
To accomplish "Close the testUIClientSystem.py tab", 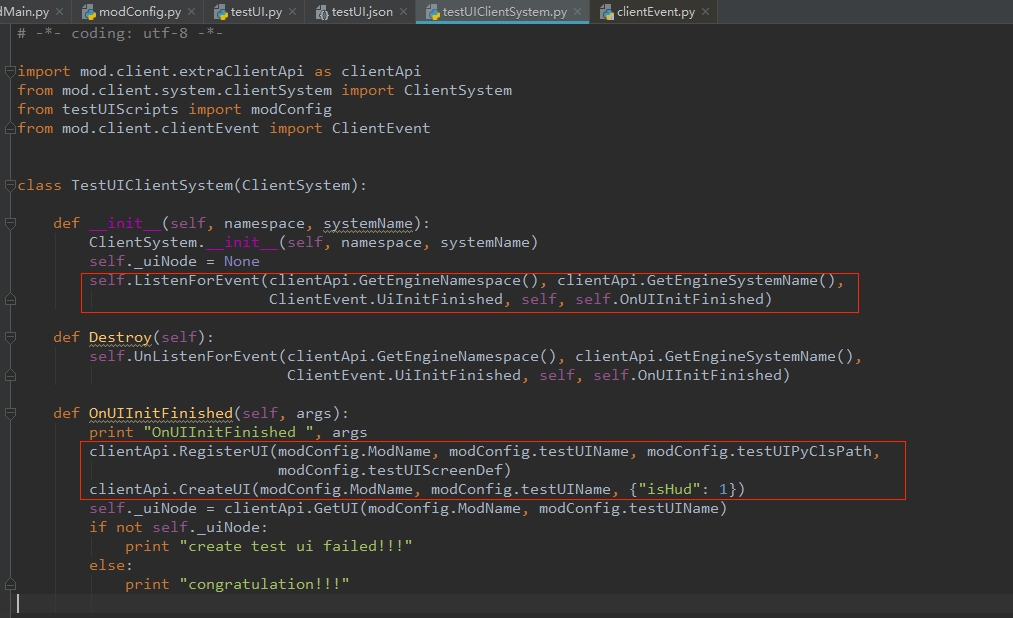I will click(x=578, y=12).
